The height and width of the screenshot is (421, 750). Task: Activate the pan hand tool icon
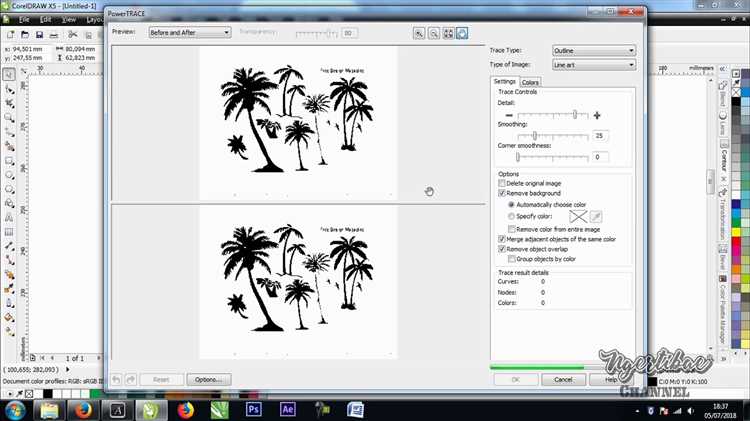[462, 33]
